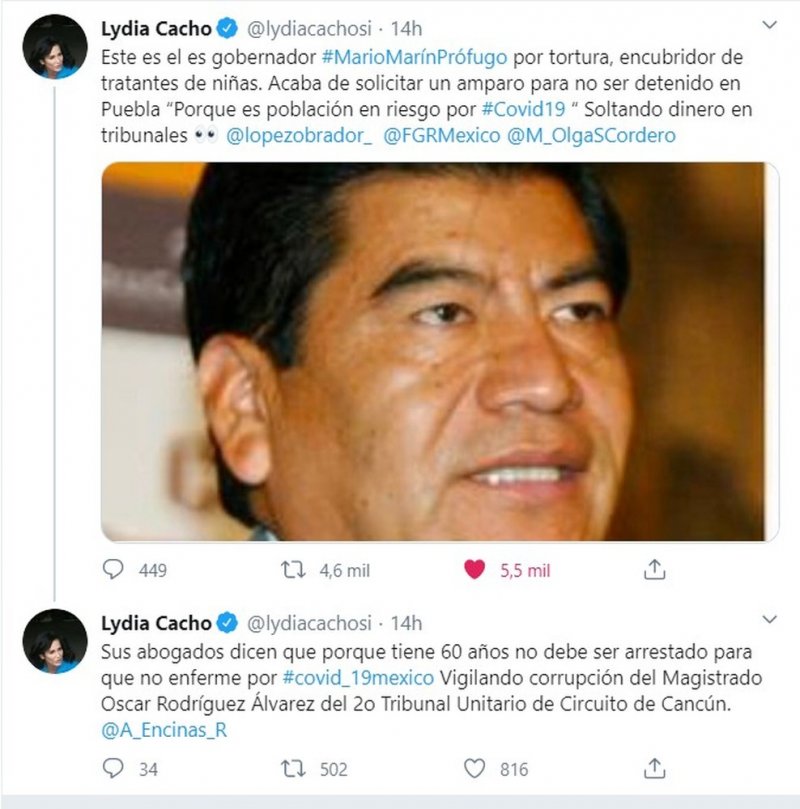Like the second tweet with 816 likes
The image size is (800, 809).
coord(475,768)
